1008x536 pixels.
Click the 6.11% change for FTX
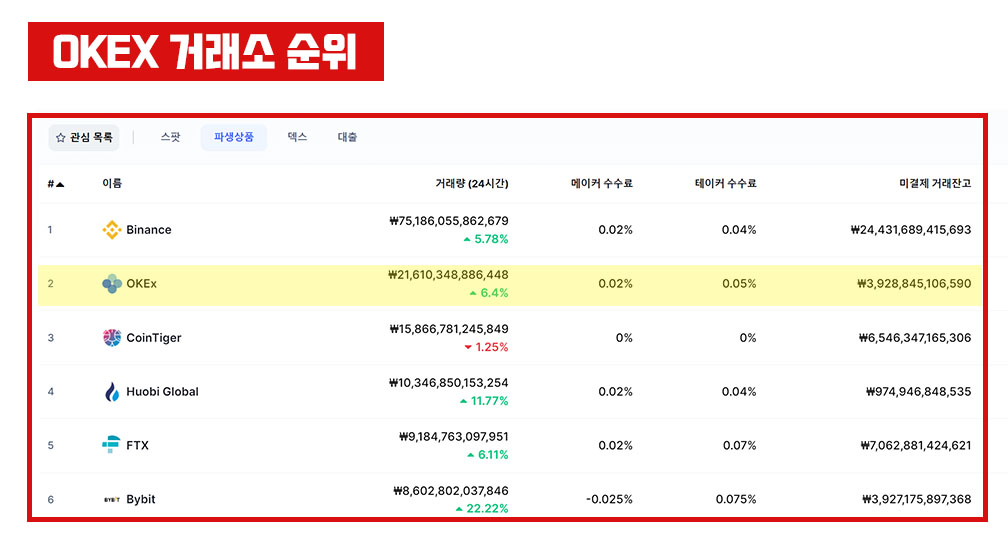tap(487, 455)
